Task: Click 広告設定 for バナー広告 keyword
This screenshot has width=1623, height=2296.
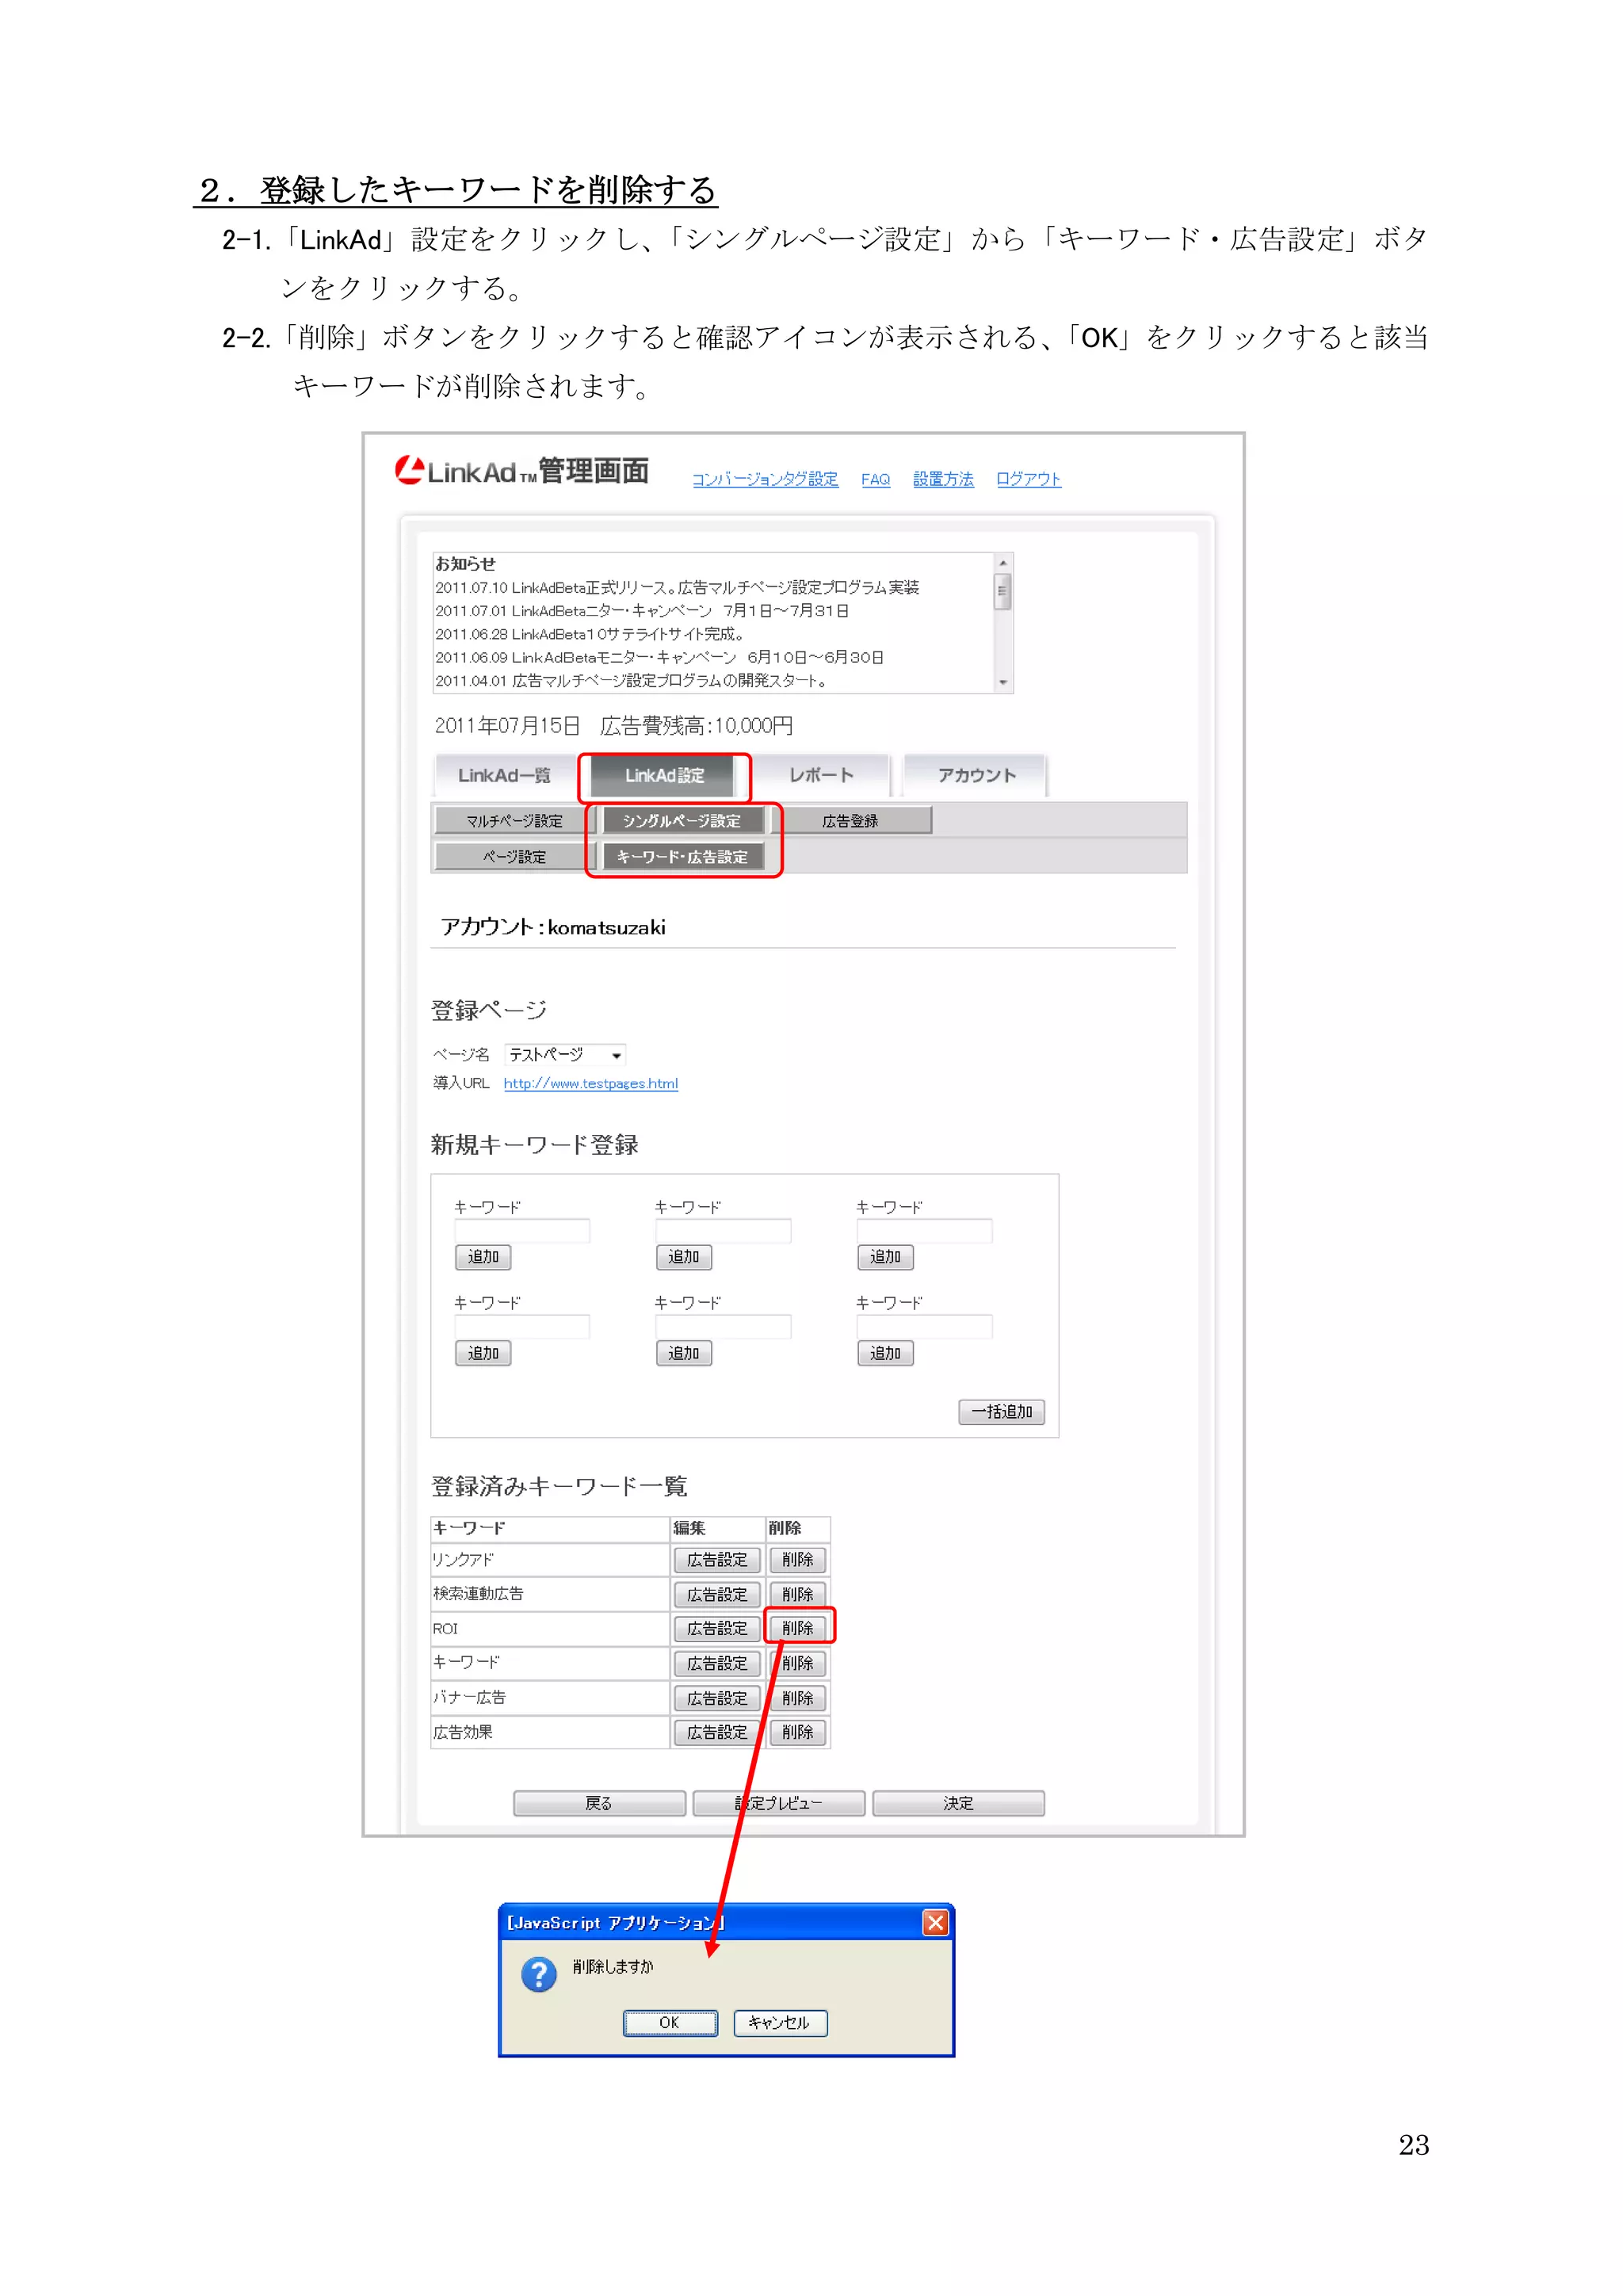Action: [717, 1698]
